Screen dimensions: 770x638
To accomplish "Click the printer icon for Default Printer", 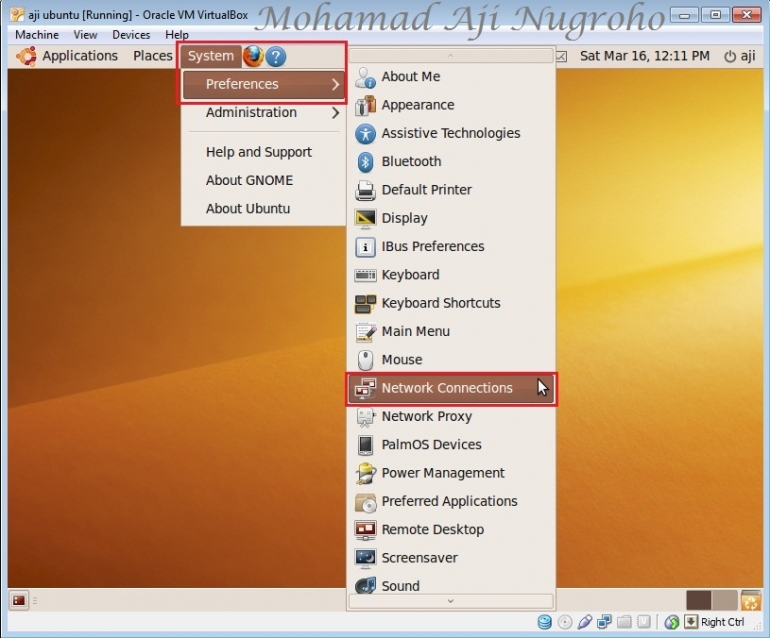I will (x=365, y=191).
